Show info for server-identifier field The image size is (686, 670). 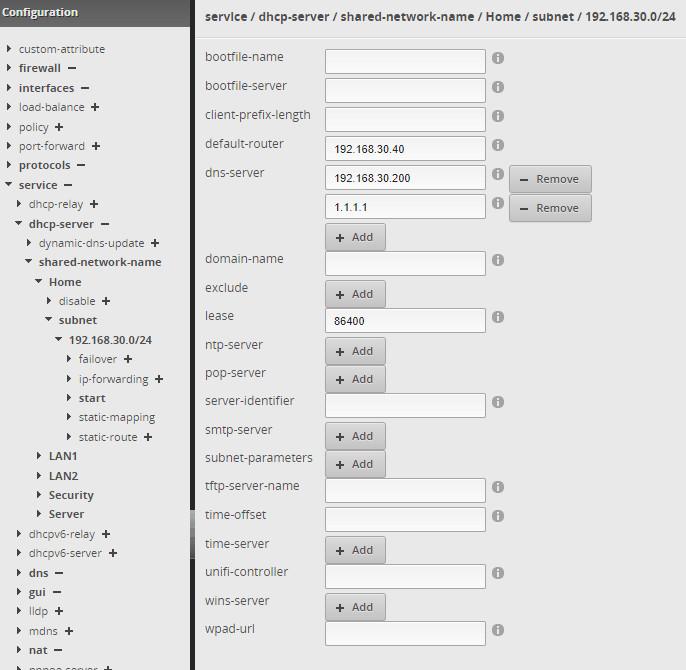click(x=498, y=402)
